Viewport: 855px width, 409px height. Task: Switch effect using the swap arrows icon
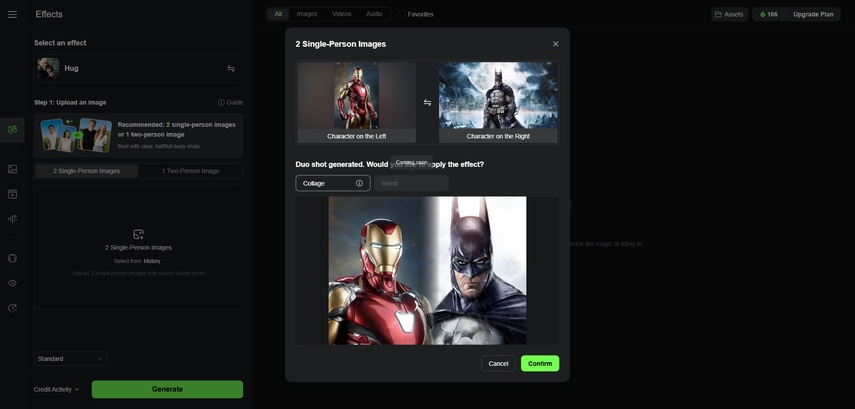point(231,69)
